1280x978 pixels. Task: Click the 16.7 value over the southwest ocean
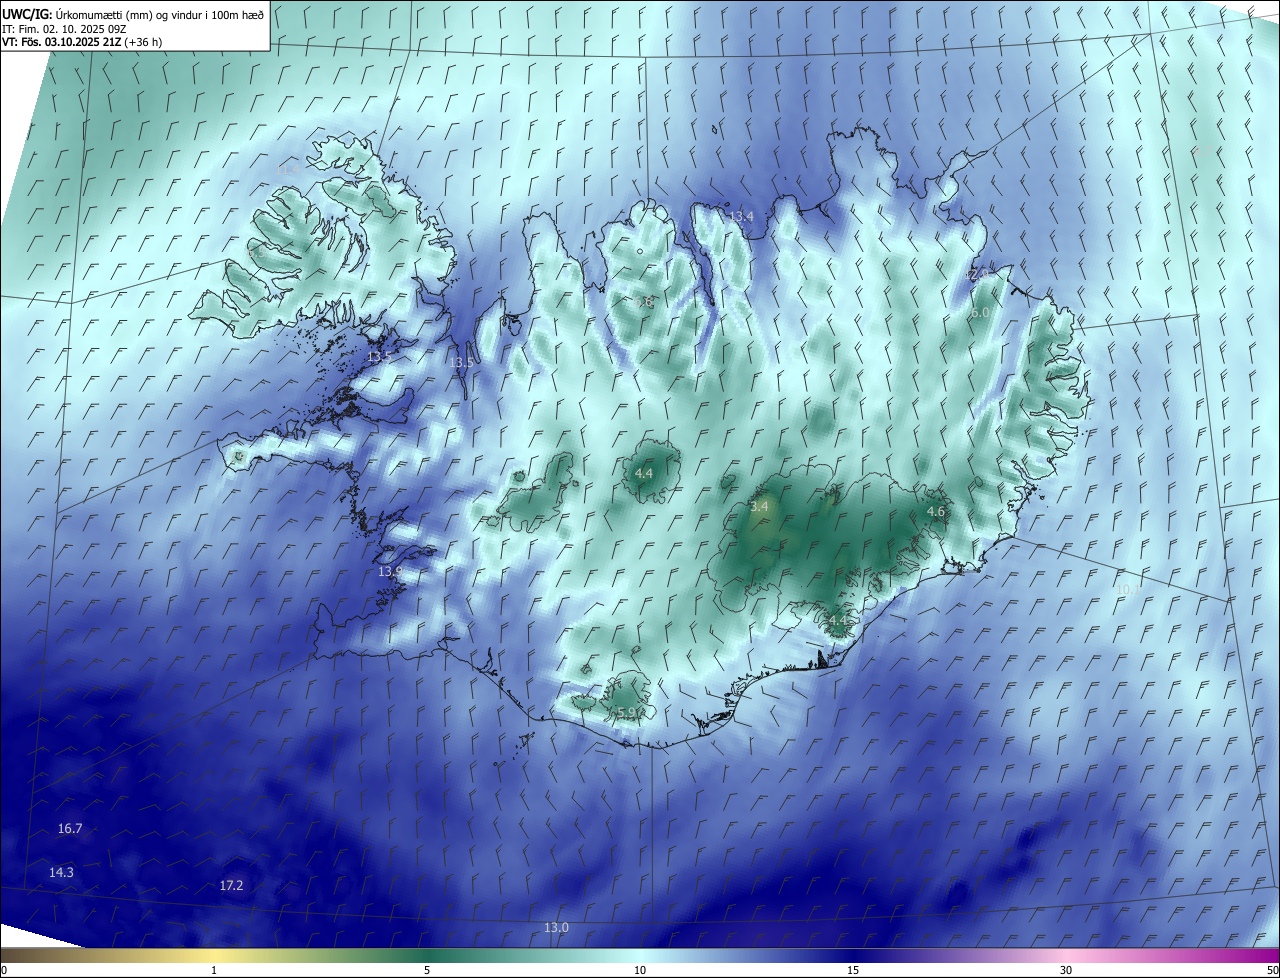(70, 829)
